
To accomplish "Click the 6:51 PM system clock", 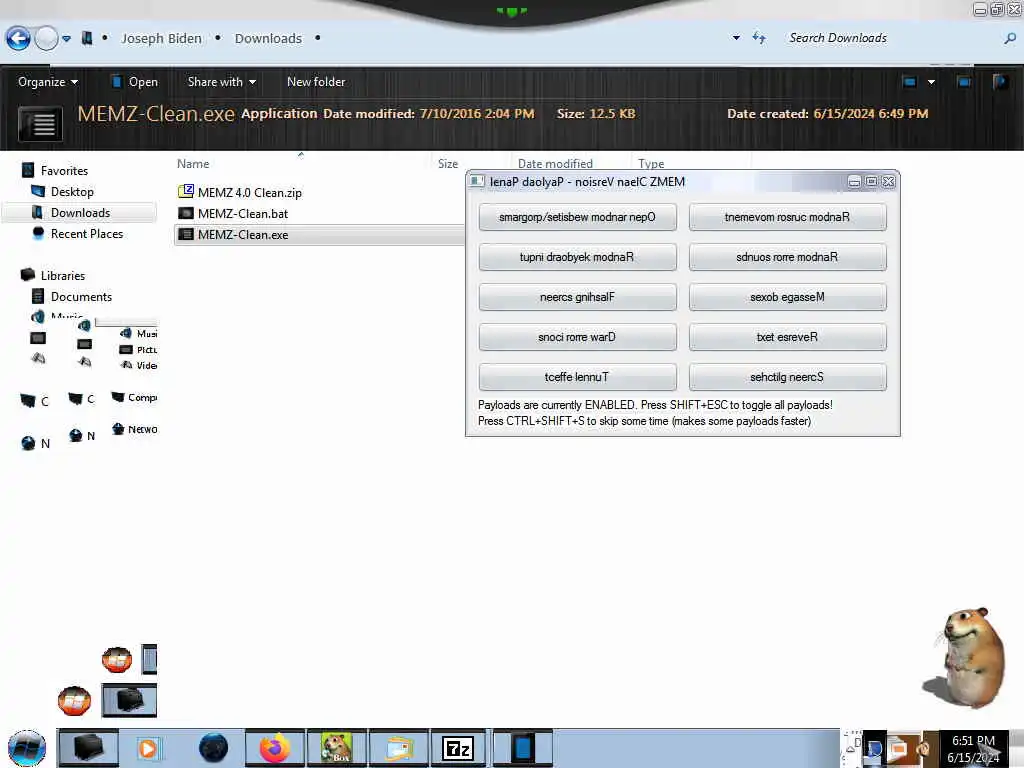I will point(973,749).
